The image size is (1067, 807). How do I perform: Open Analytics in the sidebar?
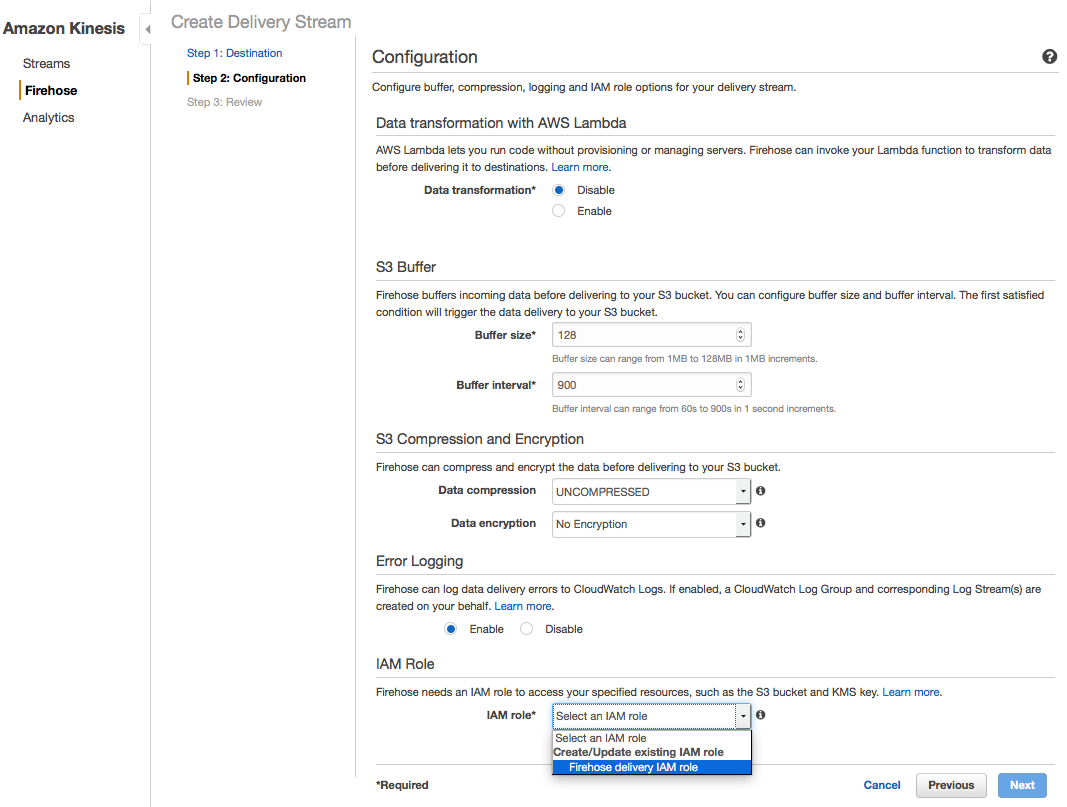click(x=48, y=118)
